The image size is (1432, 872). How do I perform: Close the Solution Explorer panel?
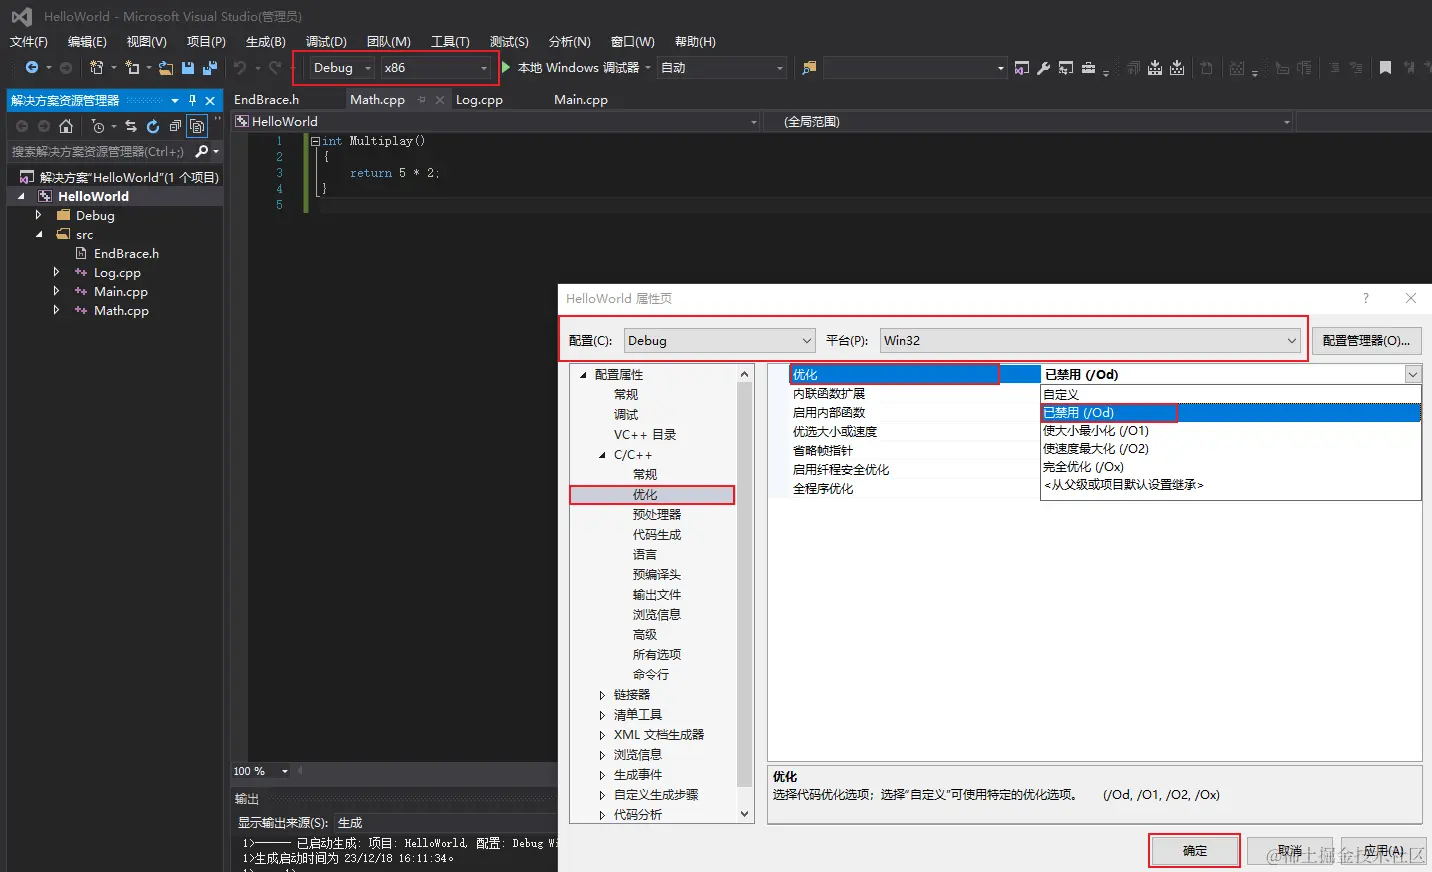[210, 100]
